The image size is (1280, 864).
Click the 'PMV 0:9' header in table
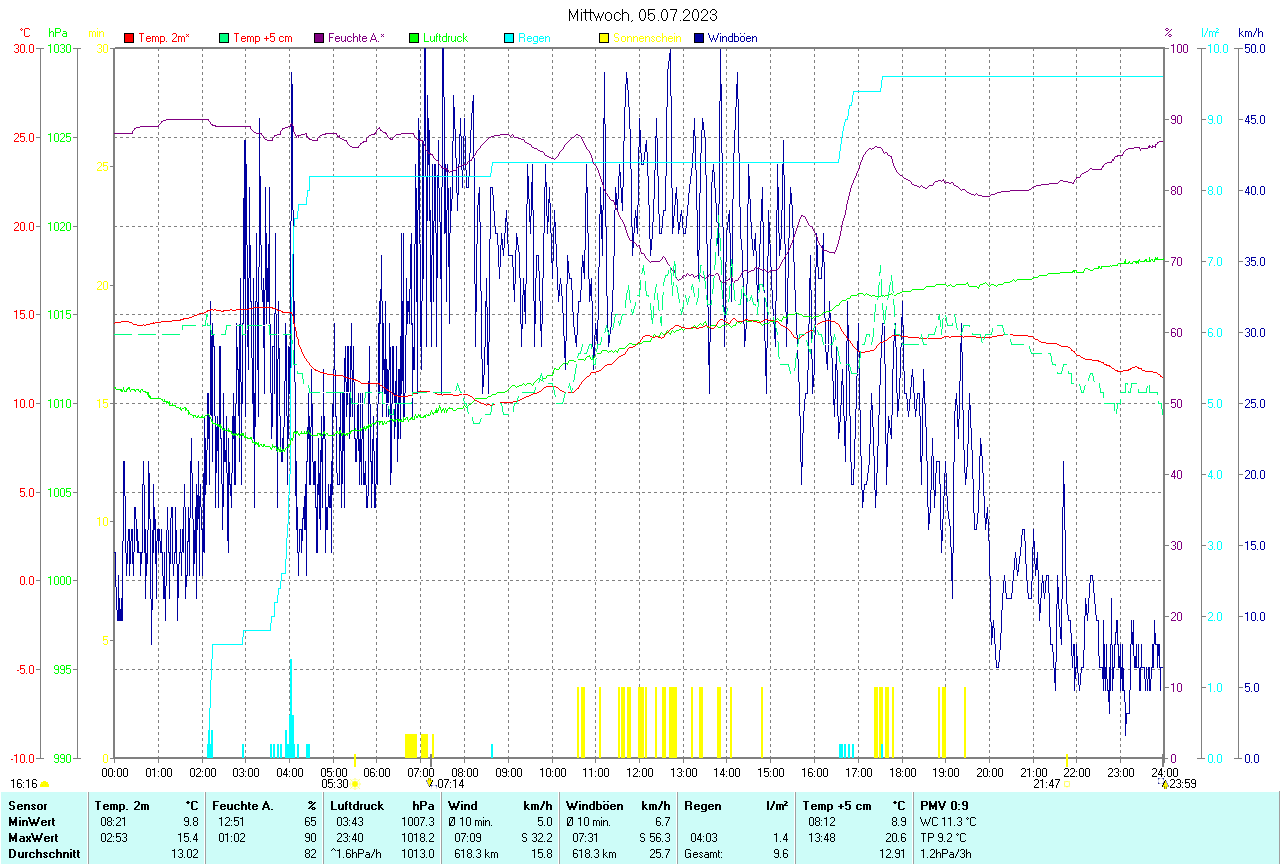944,806
